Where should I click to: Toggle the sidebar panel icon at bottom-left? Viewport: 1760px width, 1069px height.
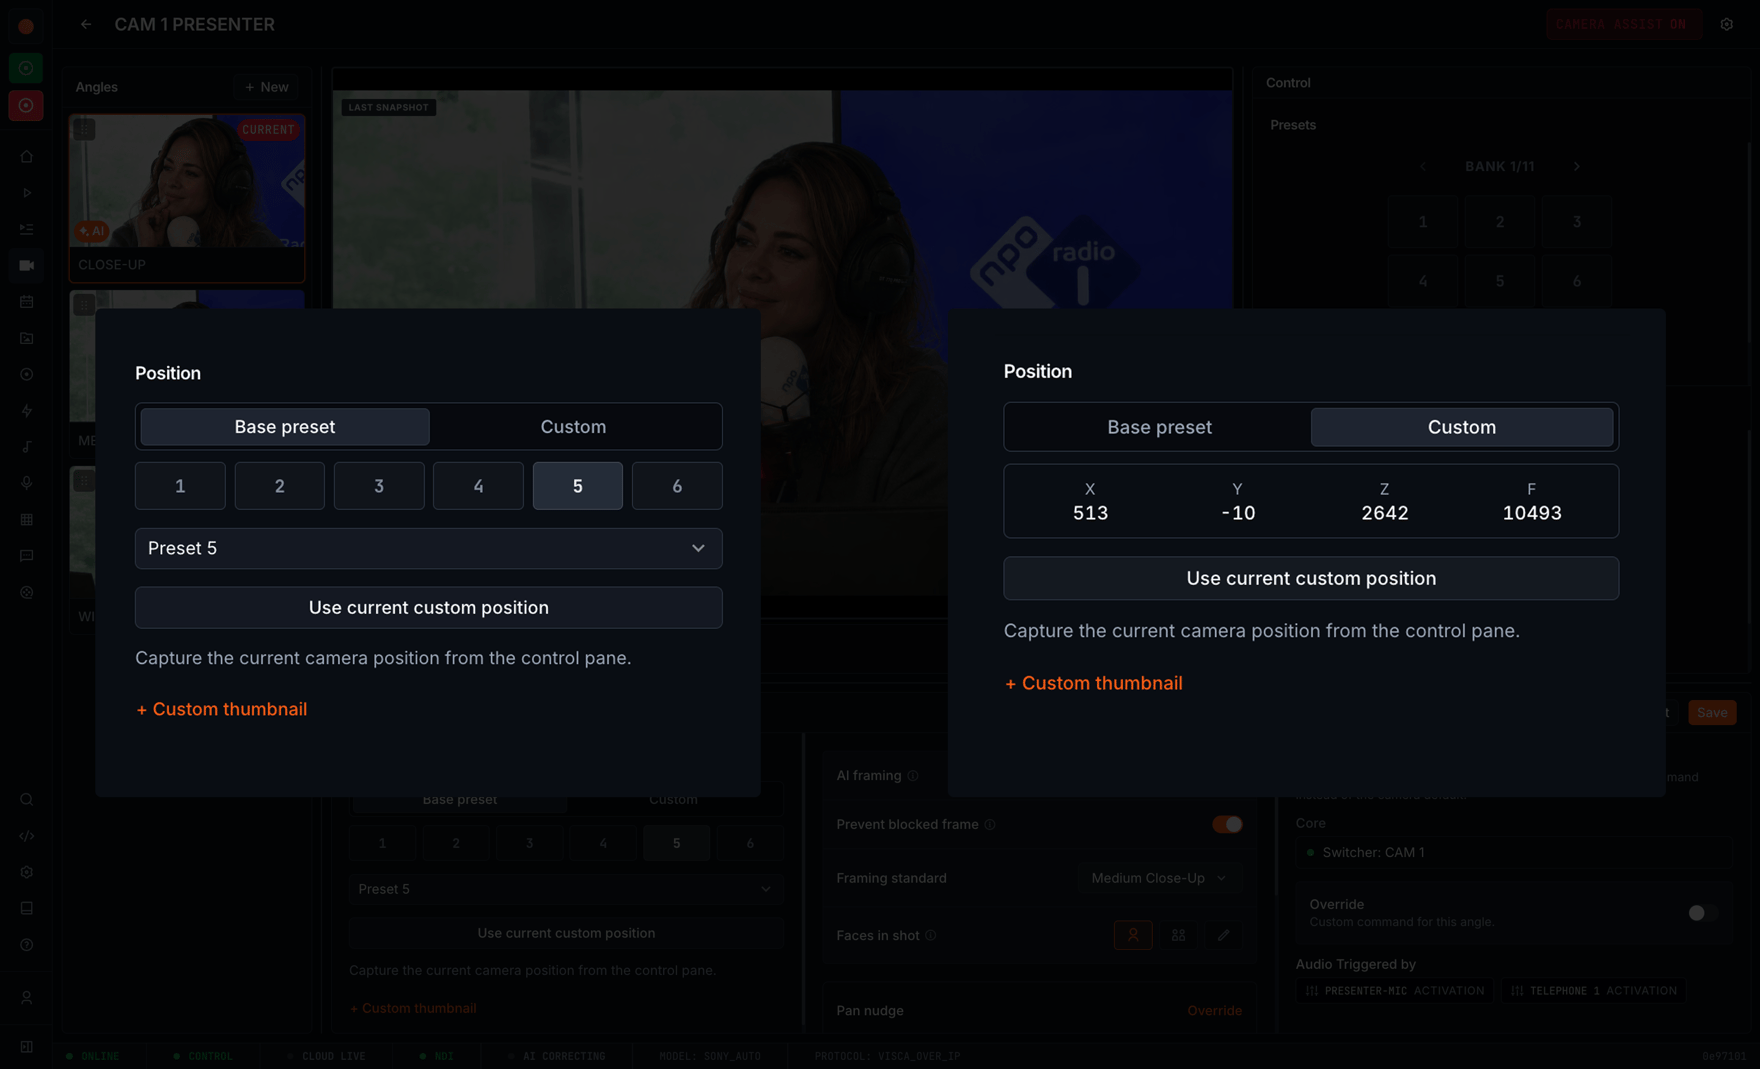(x=27, y=1047)
